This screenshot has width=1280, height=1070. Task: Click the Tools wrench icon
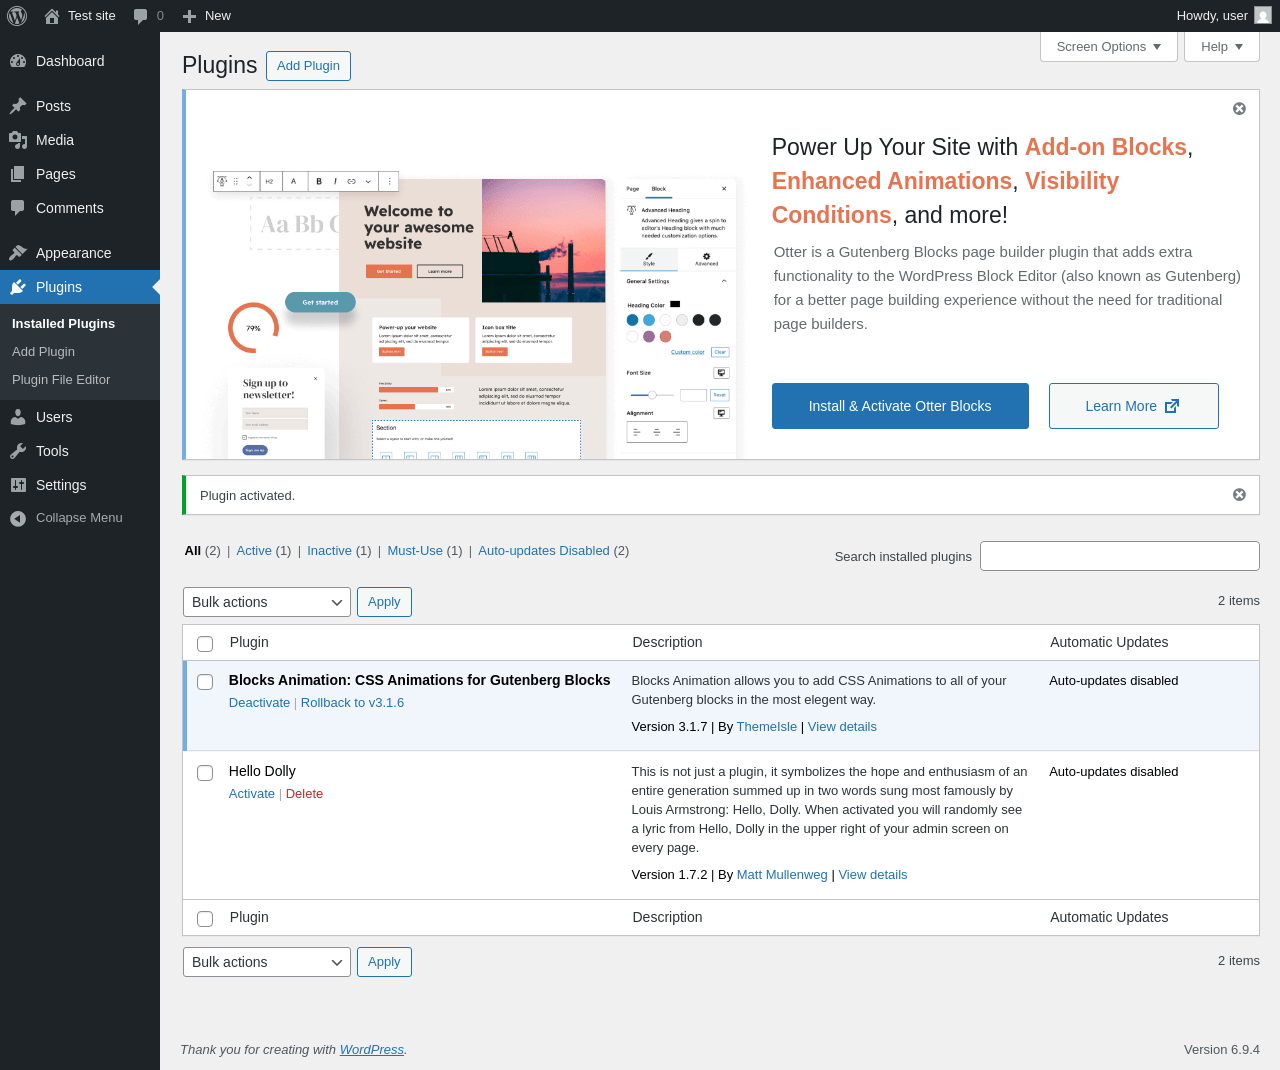(x=18, y=451)
